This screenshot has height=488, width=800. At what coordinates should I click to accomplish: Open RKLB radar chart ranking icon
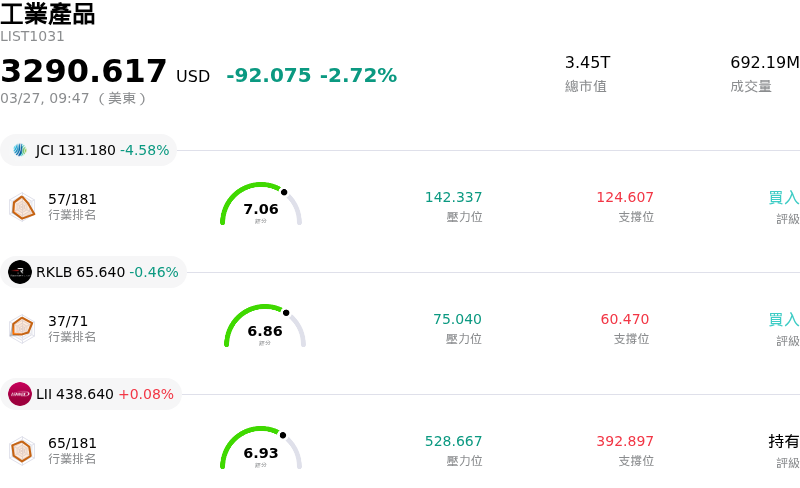(22, 328)
